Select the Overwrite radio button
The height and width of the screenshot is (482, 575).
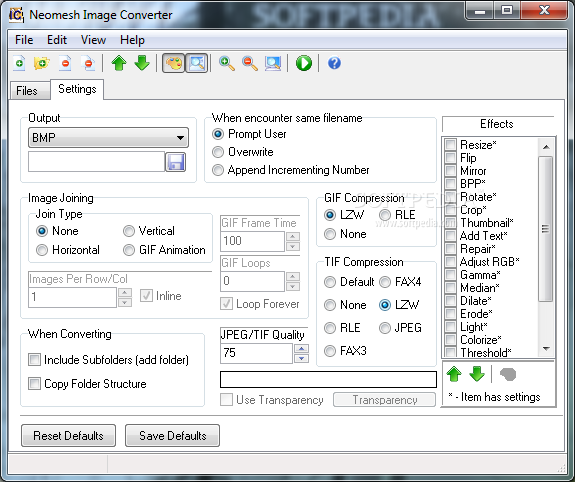[218, 152]
